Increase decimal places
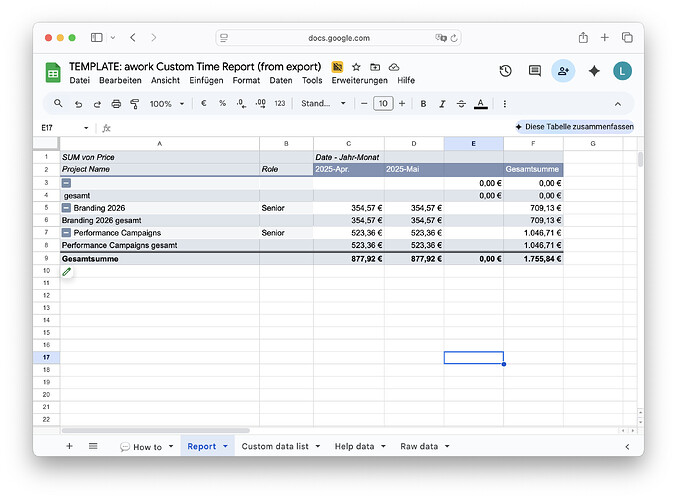676x500 pixels. point(260,103)
